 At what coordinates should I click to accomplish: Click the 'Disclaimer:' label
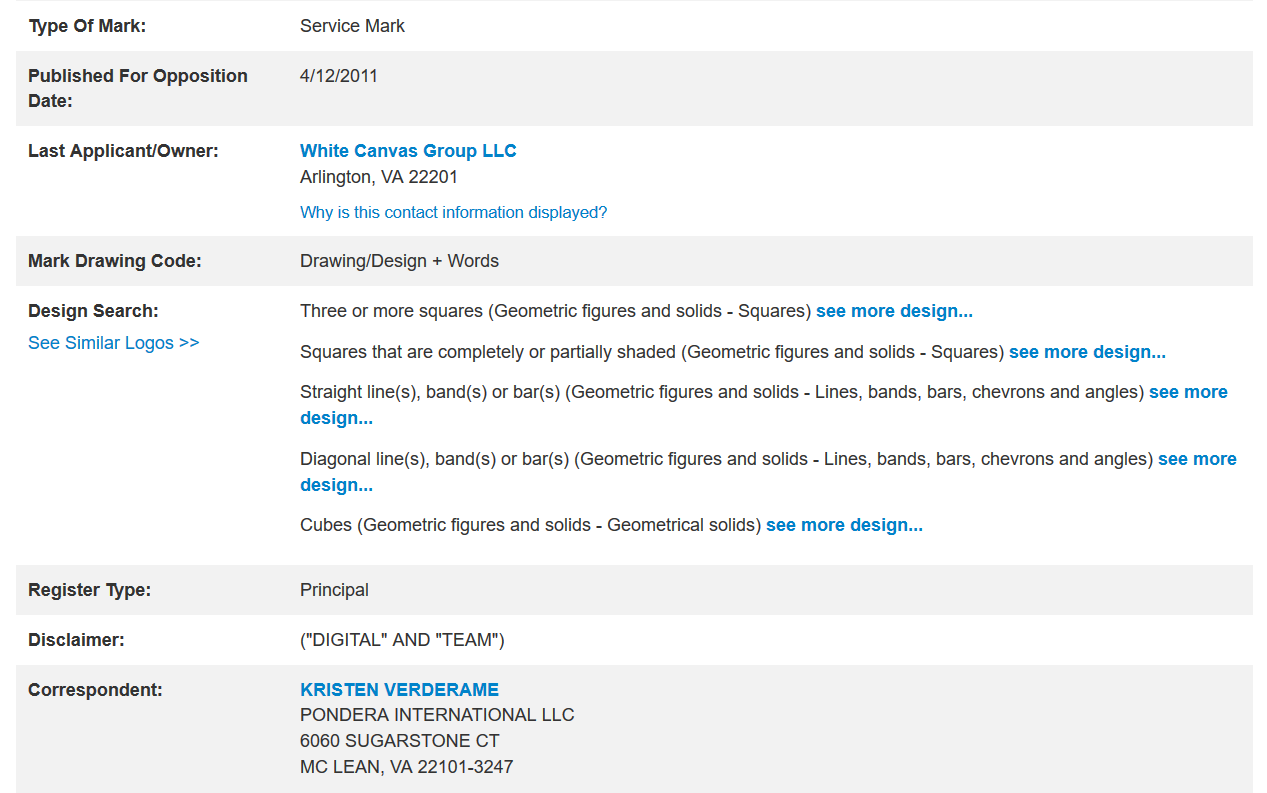[76, 640]
